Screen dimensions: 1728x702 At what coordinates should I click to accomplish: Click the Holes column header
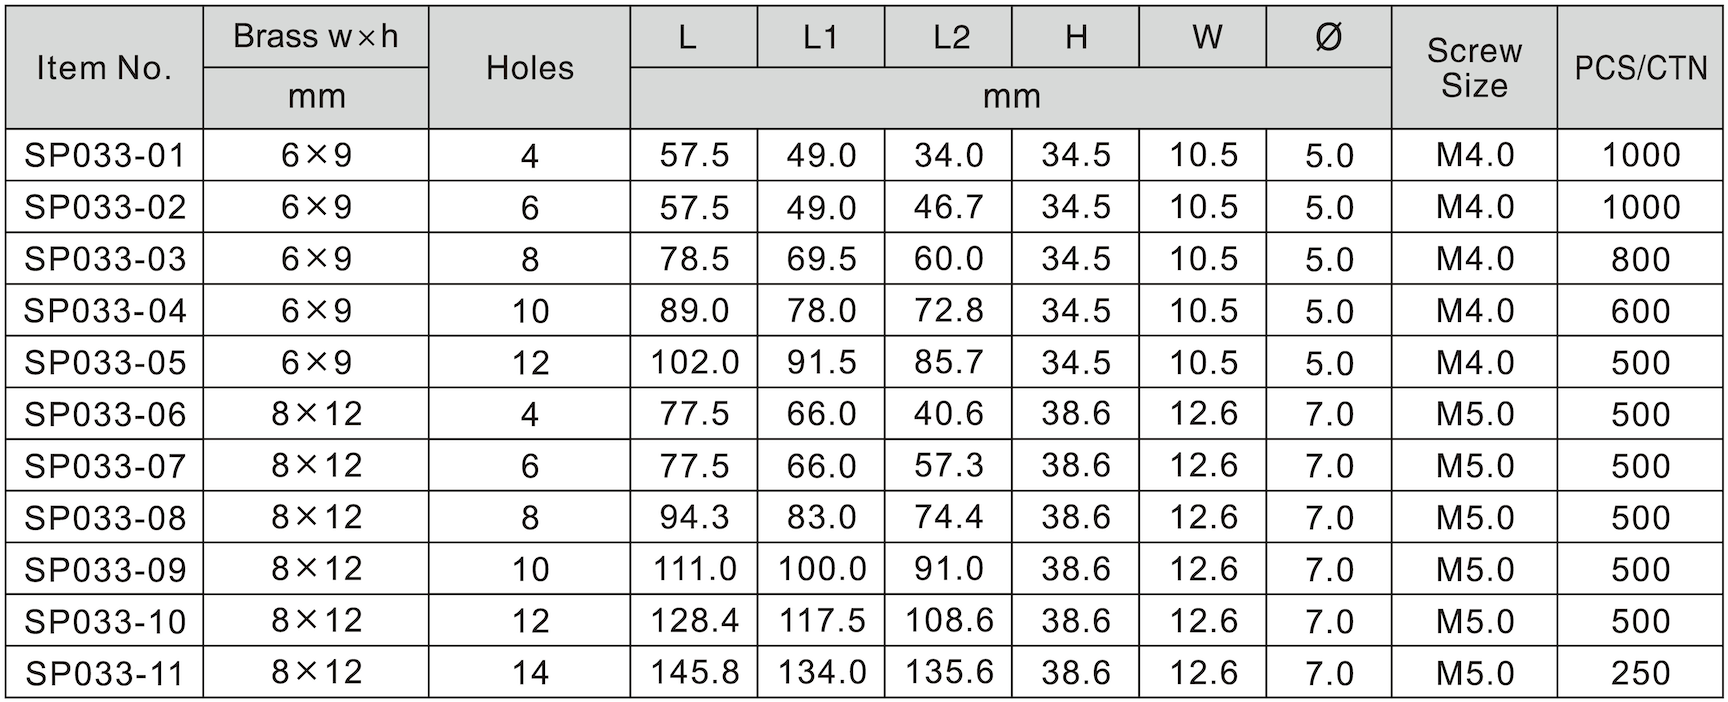pyautogui.click(x=529, y=68)
